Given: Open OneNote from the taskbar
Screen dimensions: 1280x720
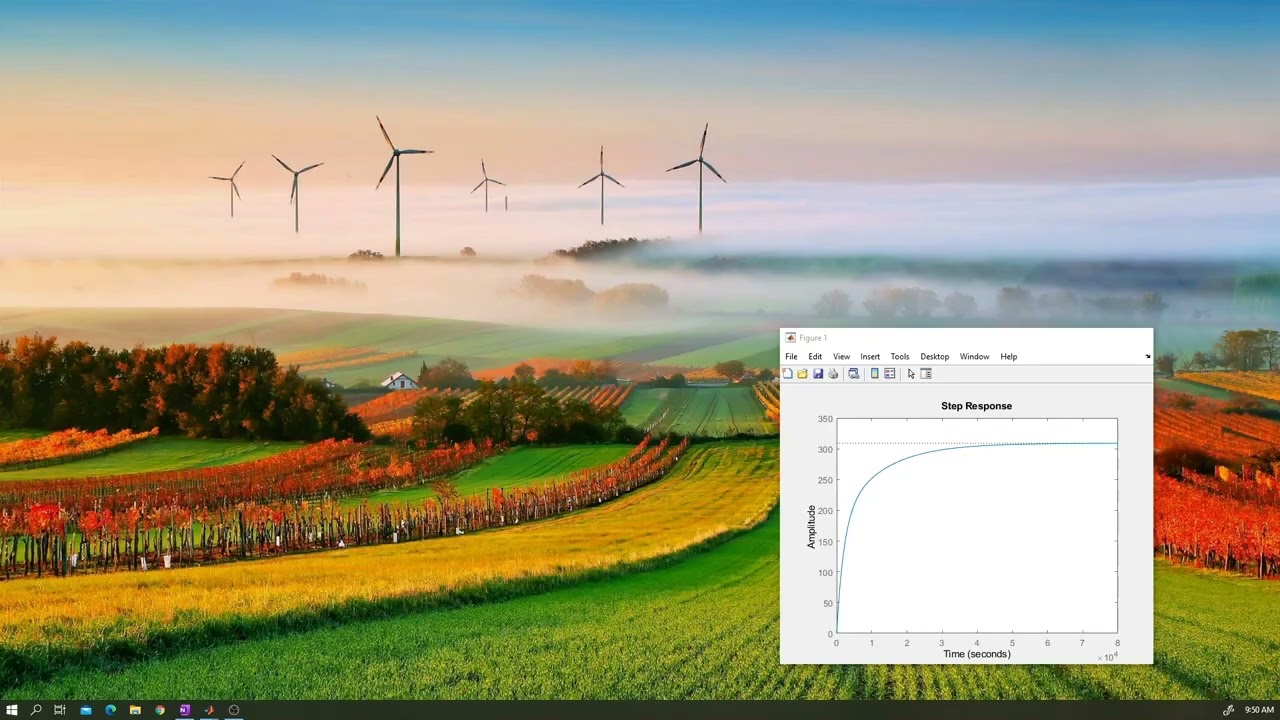Looking at the screenshot, I should pos(184,710).
